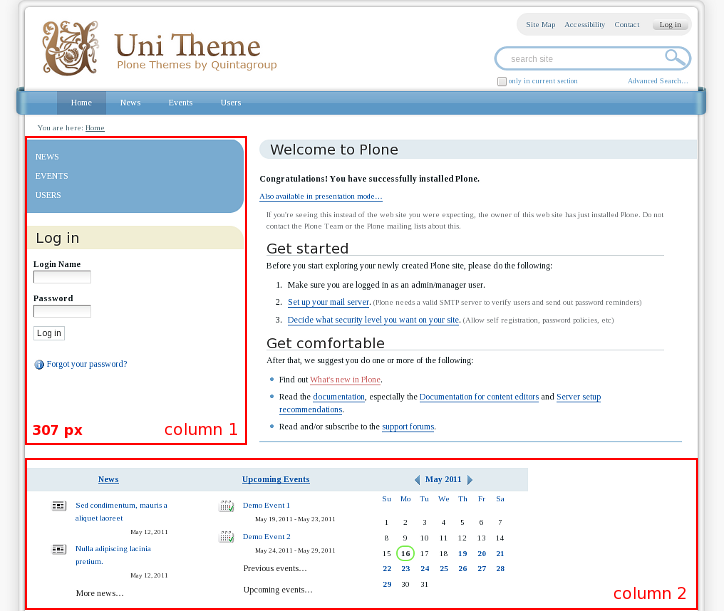The image size is (724, 611).
Task: Open Forgot your password link
Action: pos(87,364)
